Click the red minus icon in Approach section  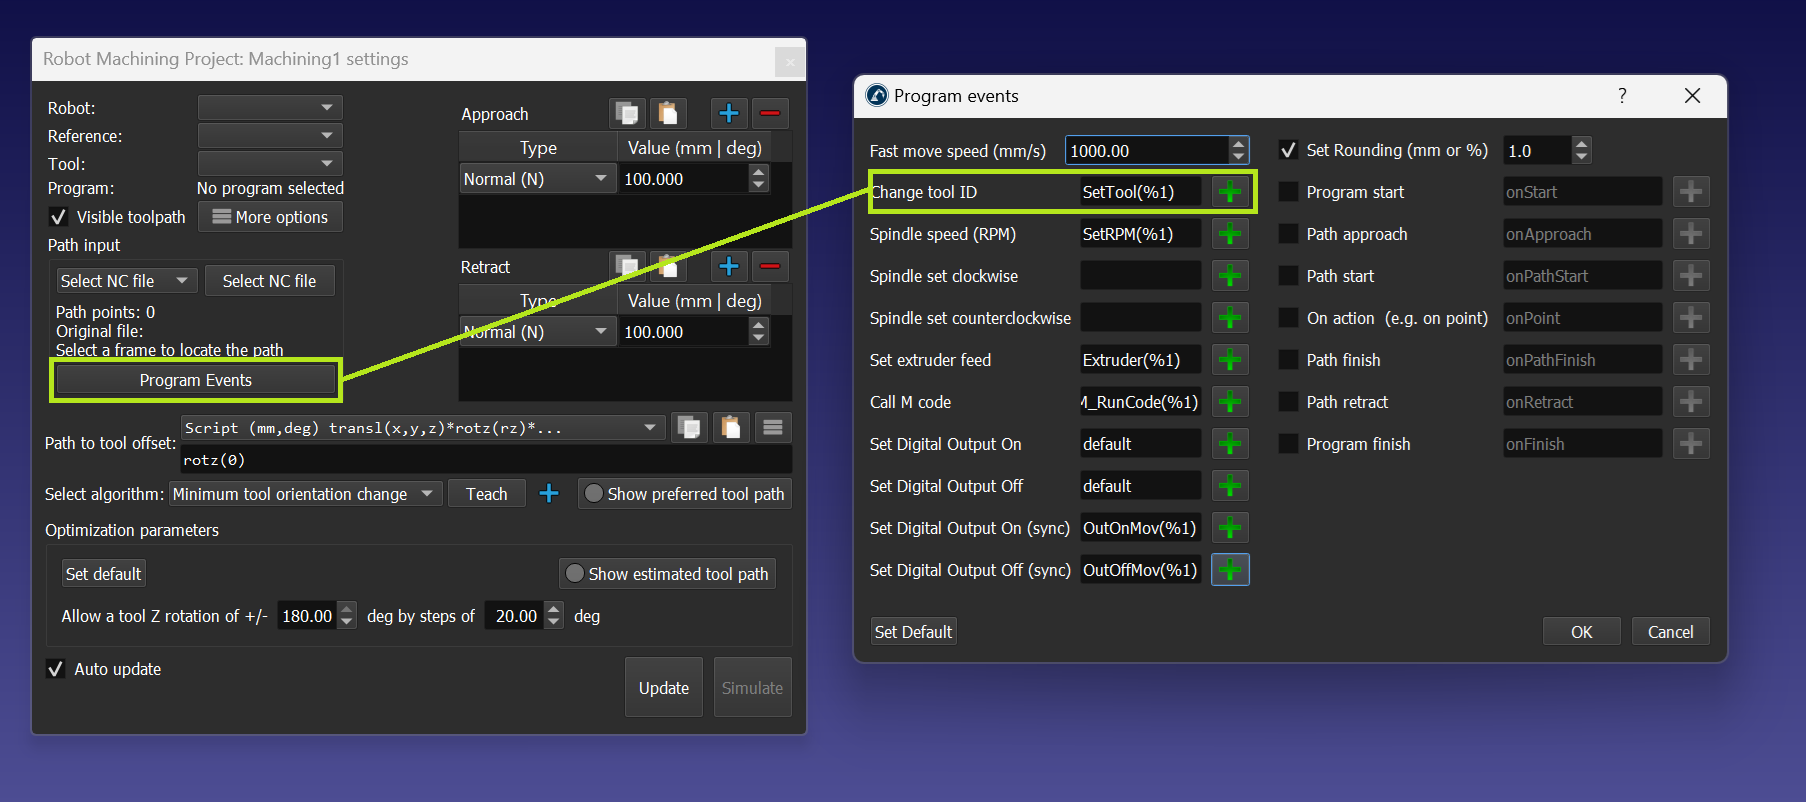click(770, 113)
